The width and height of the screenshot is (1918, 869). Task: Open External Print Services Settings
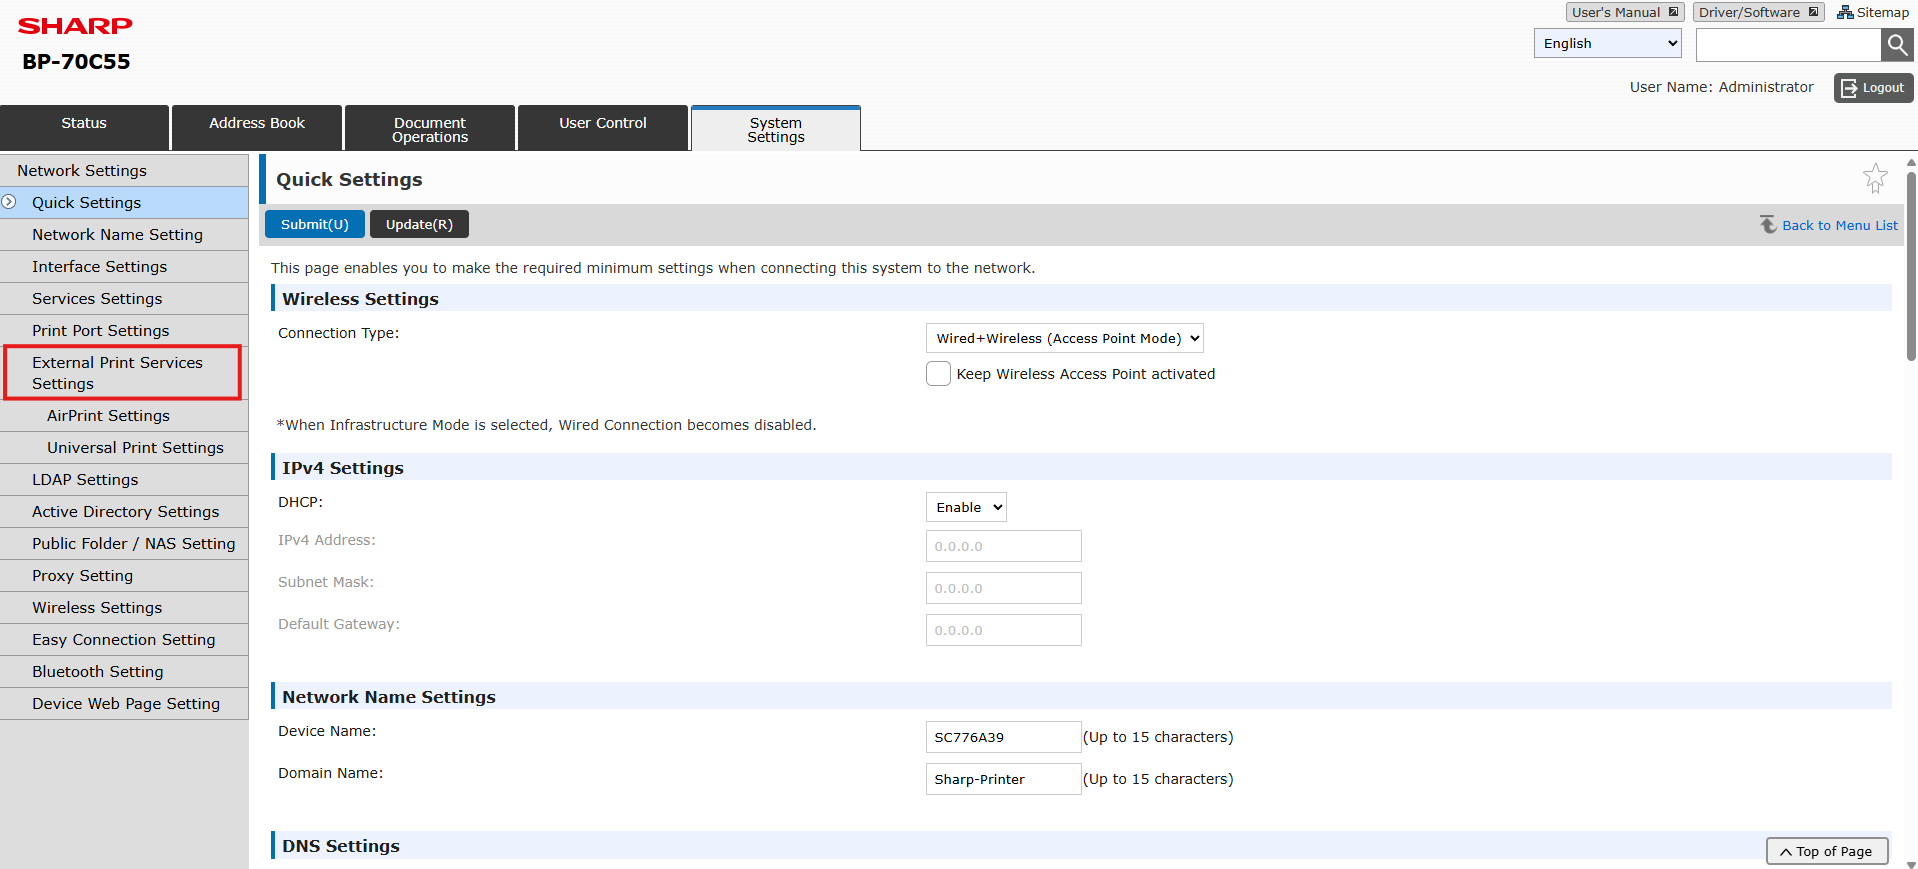(x=123, y=373)
